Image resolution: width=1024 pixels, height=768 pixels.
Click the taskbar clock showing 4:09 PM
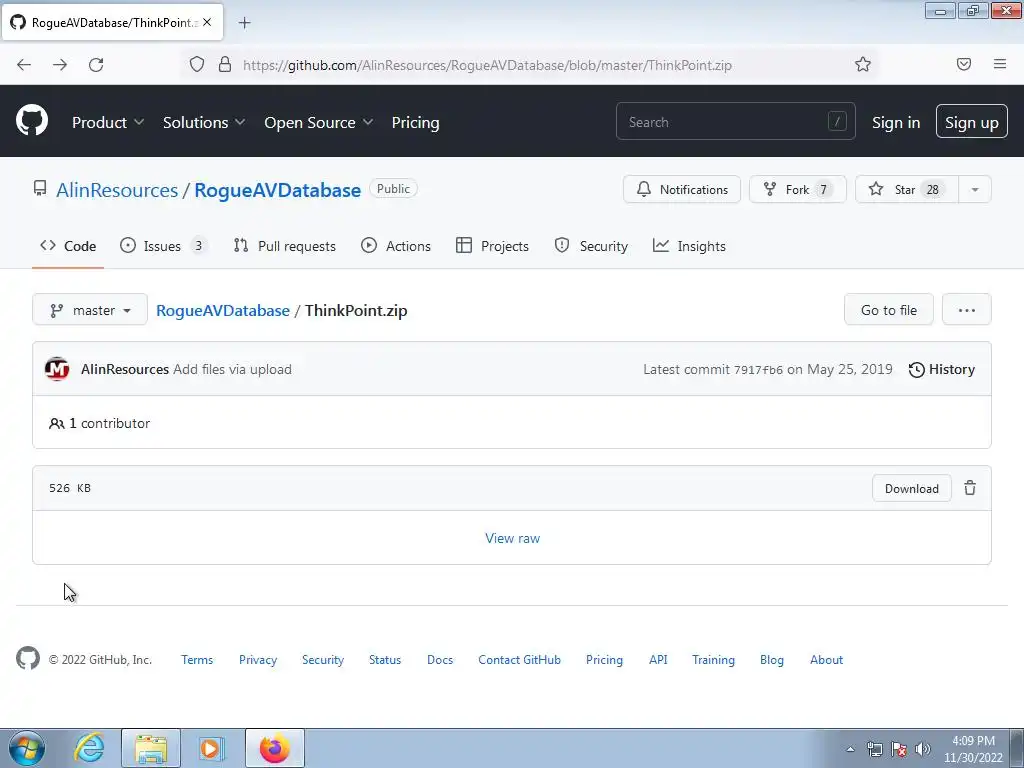point(973,749)
